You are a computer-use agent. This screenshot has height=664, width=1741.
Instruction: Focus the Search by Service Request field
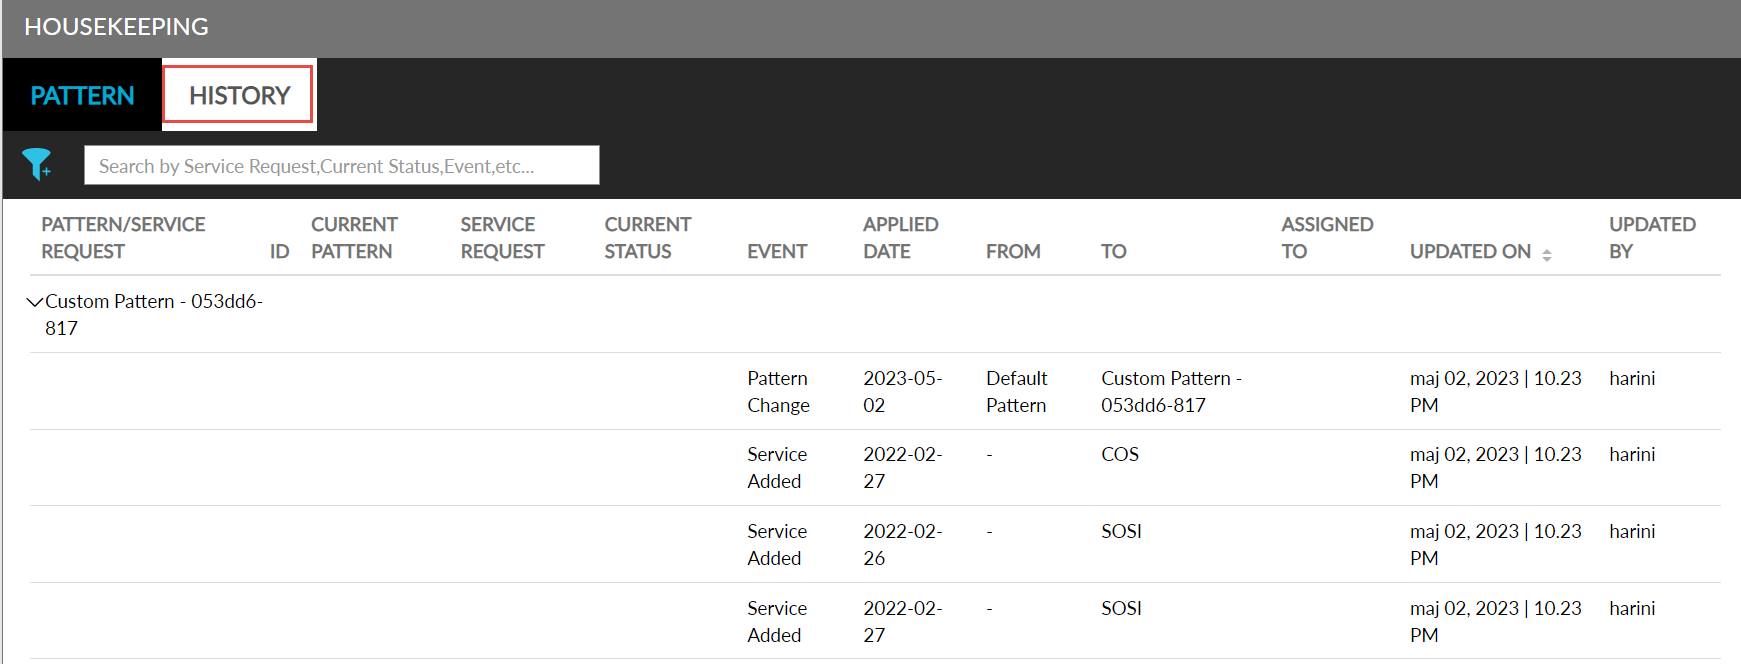(341, 166)
